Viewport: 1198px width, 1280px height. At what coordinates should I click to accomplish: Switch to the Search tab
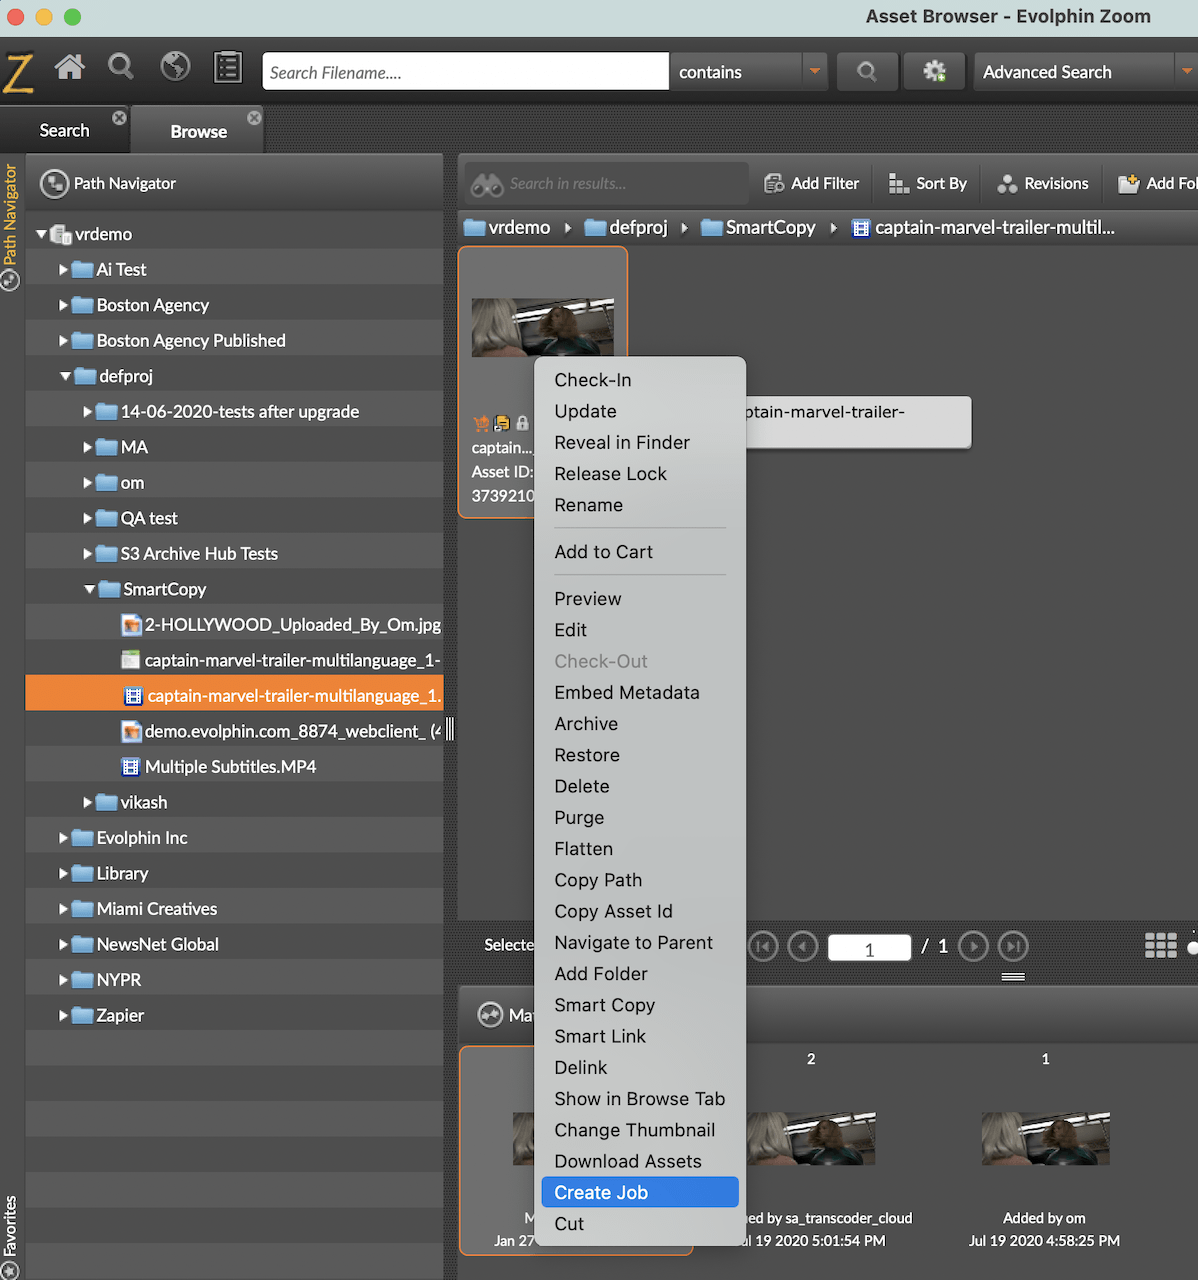64,131
